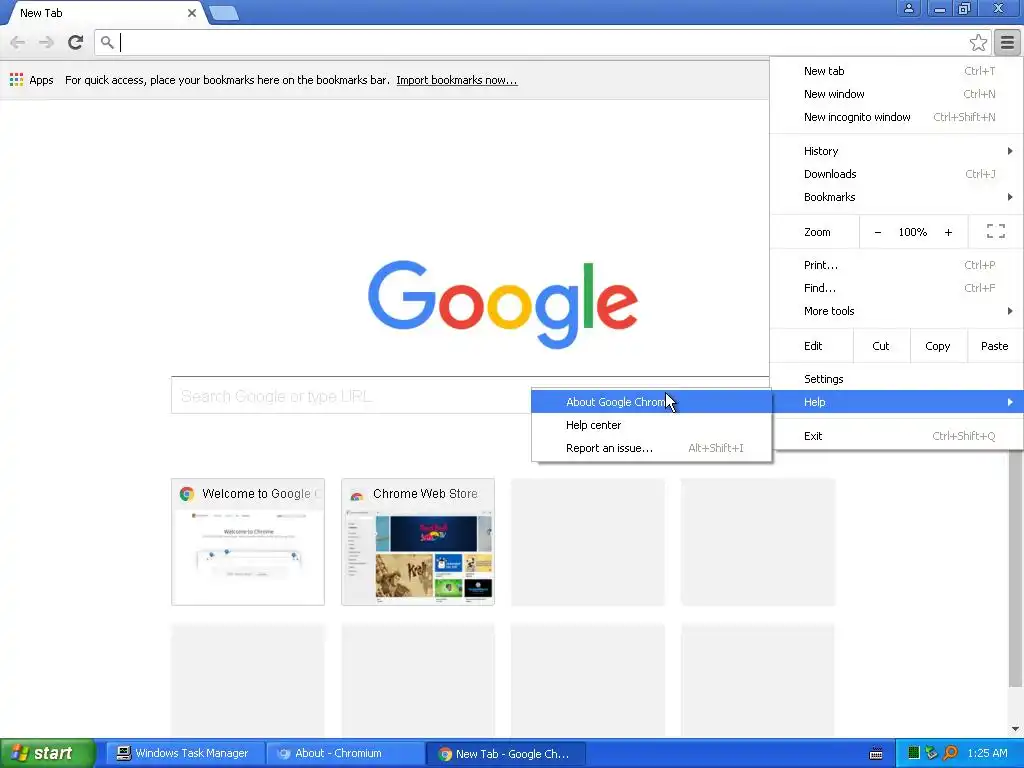This screenshot has height=768, width=1024.
Task: Click the orange magnifier tray icon
Action: (x=951, y=753)
